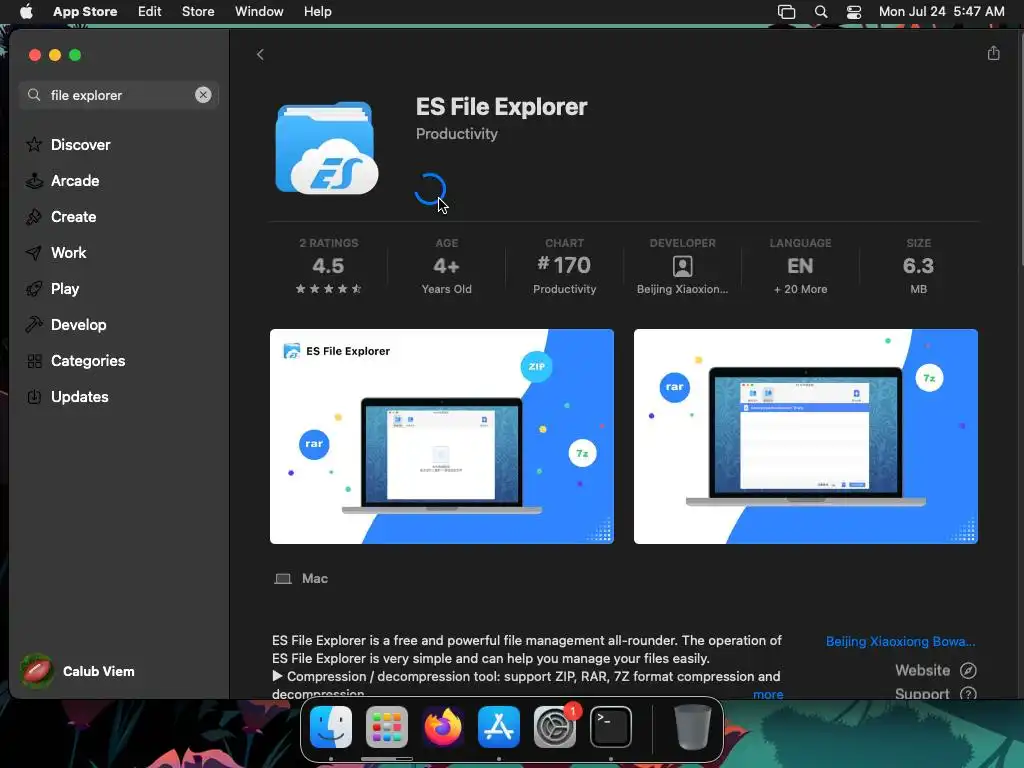Click the ES File Explorer app icon

pos(327,148)
